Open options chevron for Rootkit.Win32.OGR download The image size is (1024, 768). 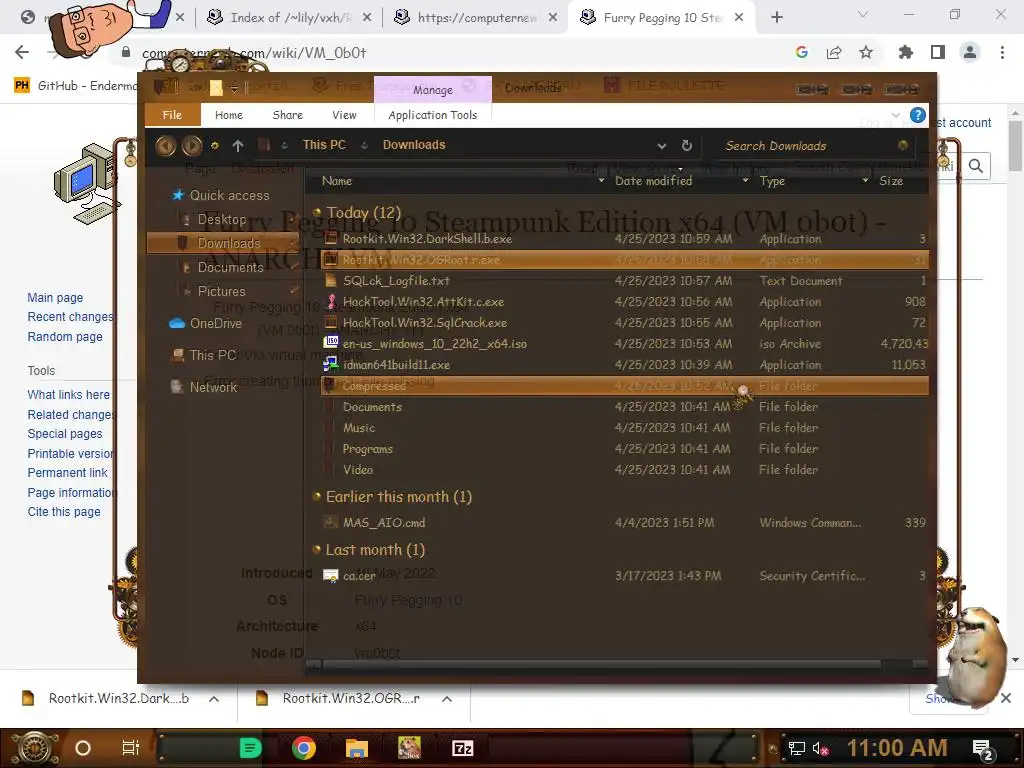click(x=447, y=699)
